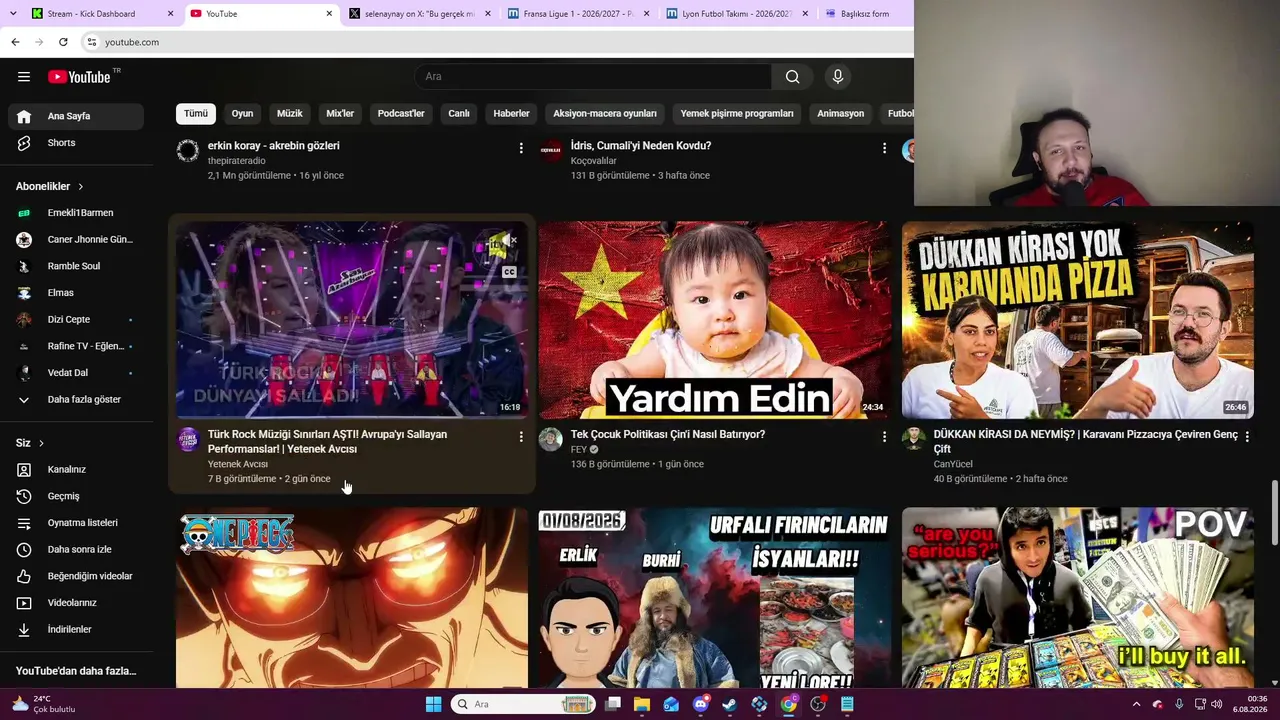Open more options for Tek Çocuk Politikası video
The width and height of the screenshot is (1280, 720).
tap(884, 437)
